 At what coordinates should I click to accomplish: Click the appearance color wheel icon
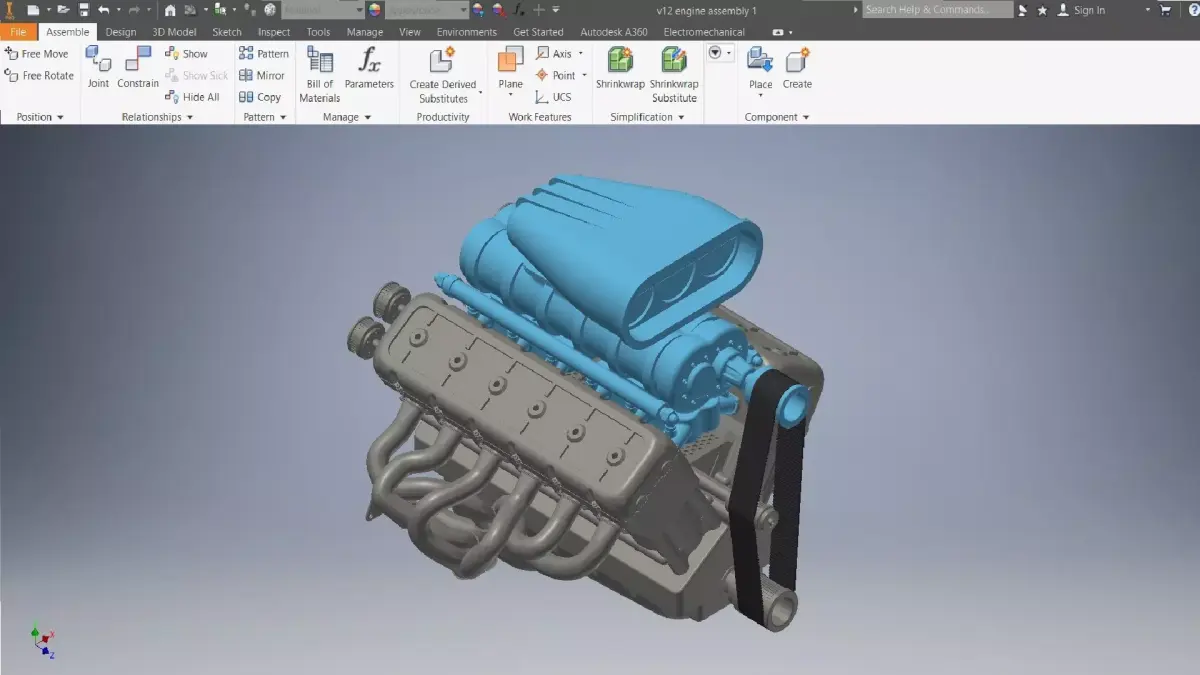[x=374, y=10]
